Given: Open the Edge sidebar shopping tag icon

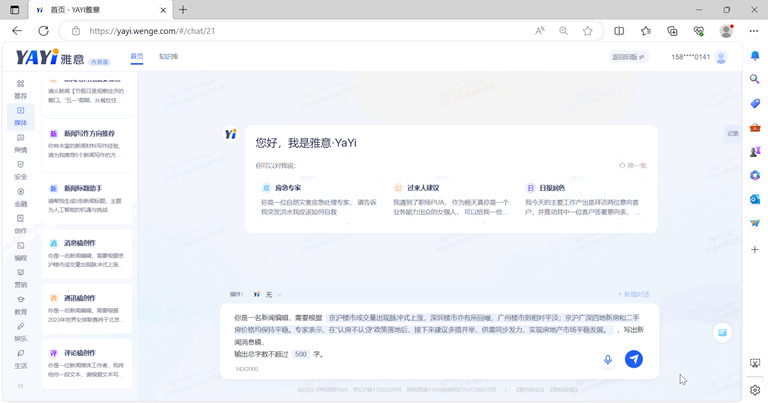Looking at the screenshot, I should [x=755, y=103].
